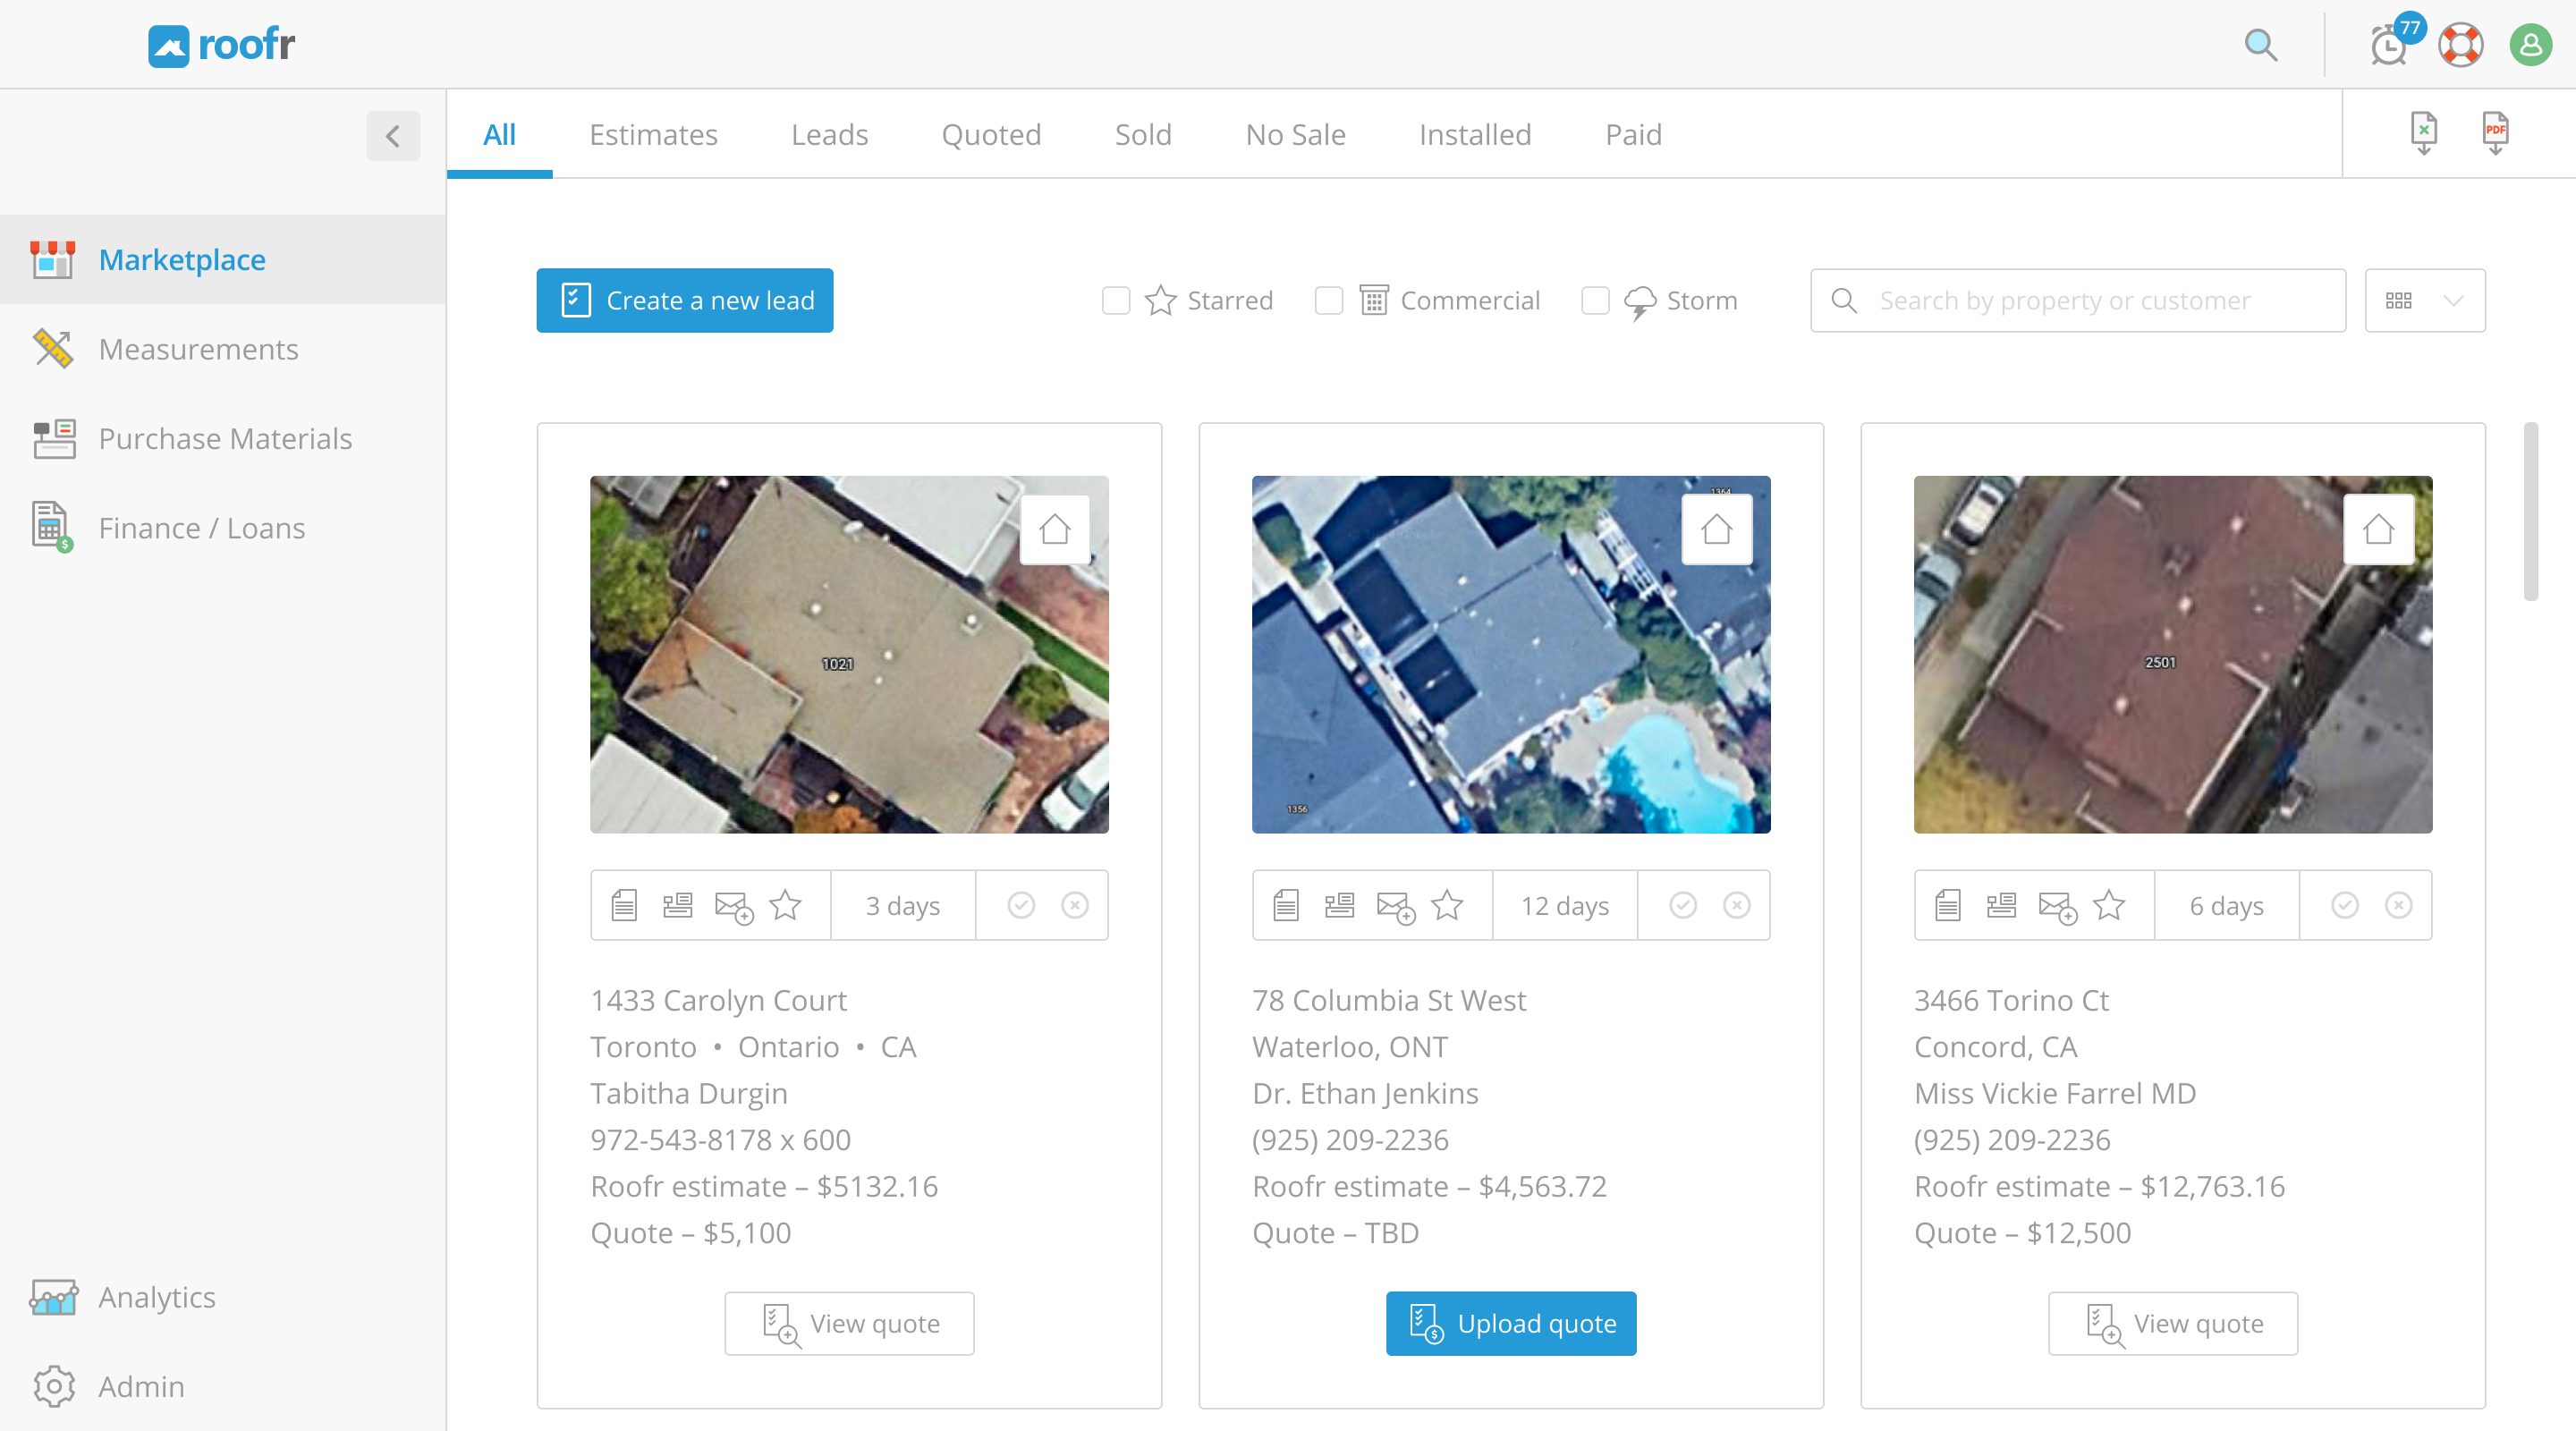Open the No Sale tab
This screenshot has height=1431, width=2576.
point(1294,135)
